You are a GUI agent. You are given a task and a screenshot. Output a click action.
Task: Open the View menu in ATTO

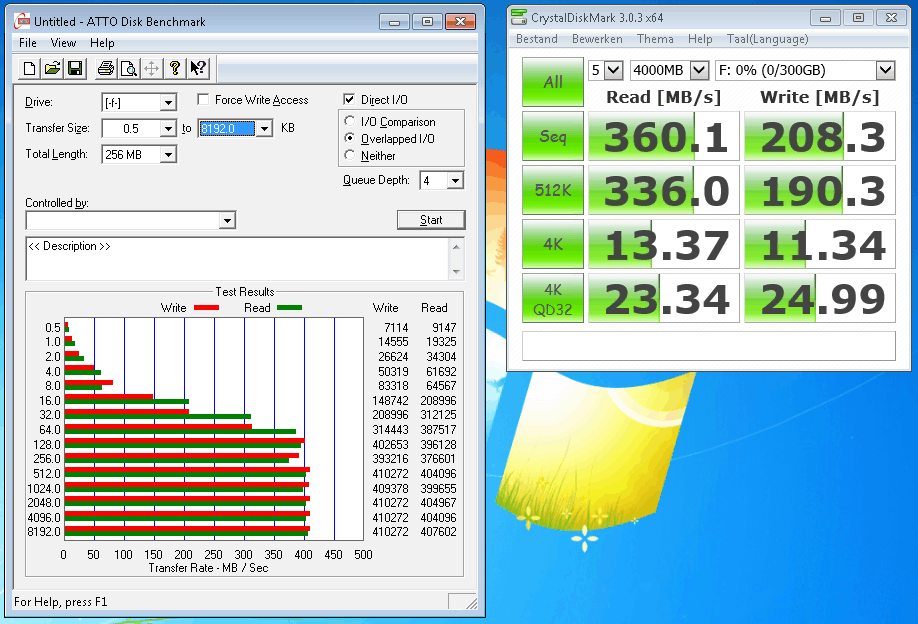click(64, 43)
